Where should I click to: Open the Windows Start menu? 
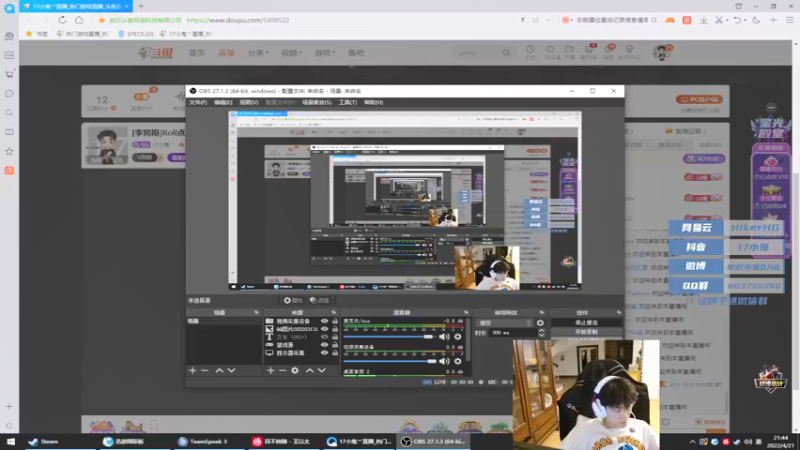[x=10, y=442]
